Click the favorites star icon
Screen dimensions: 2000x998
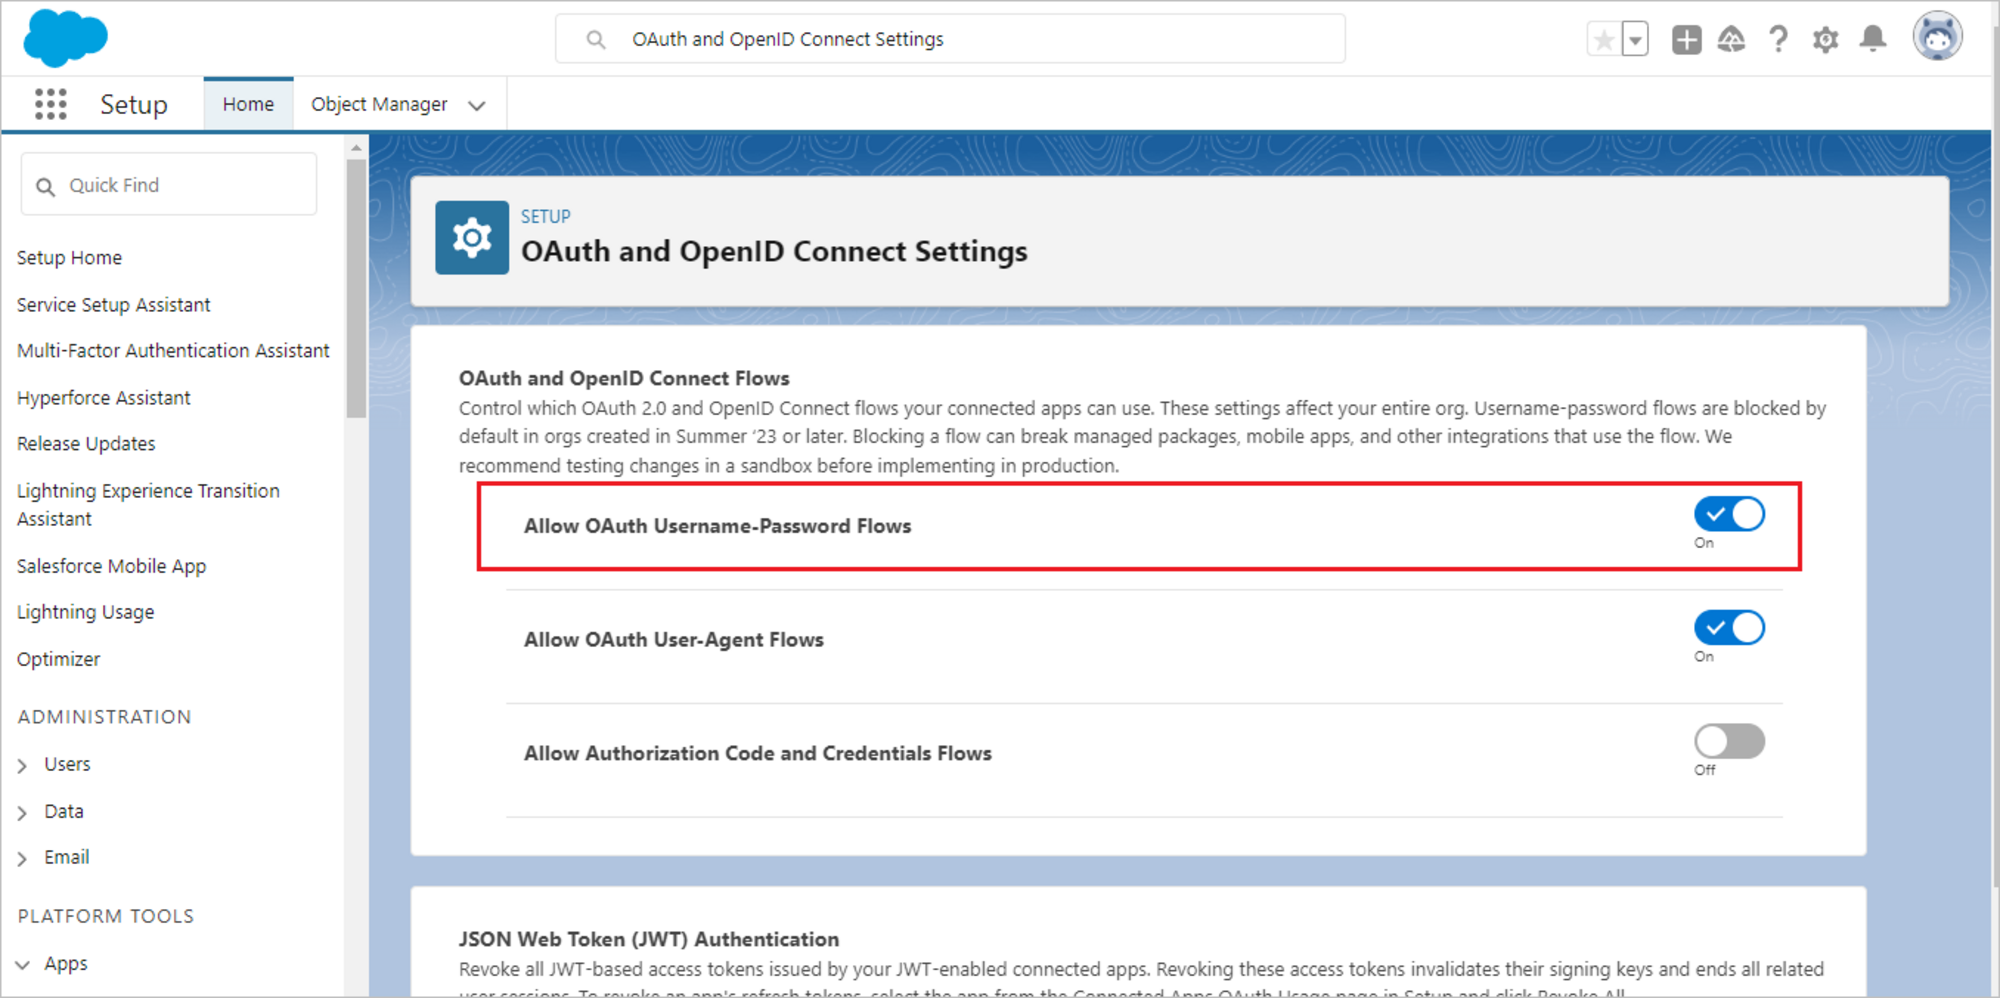pos(1604,40)
